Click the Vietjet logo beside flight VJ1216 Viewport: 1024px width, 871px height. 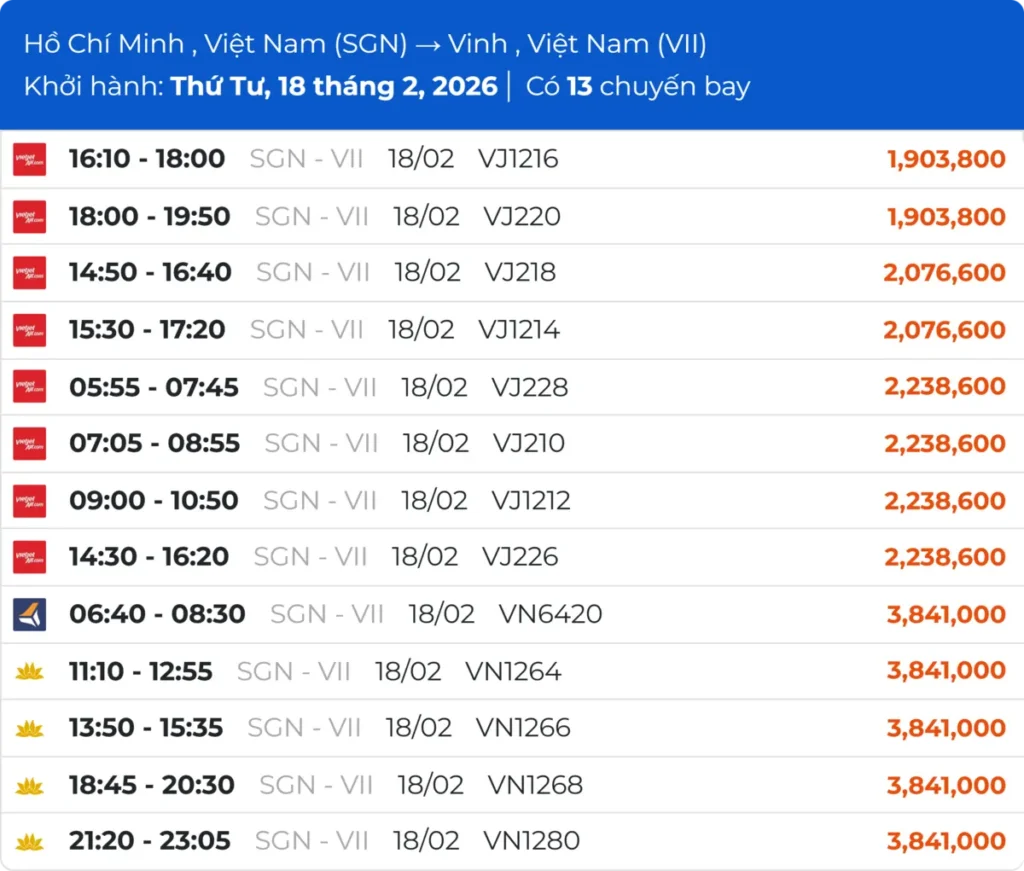29,159
